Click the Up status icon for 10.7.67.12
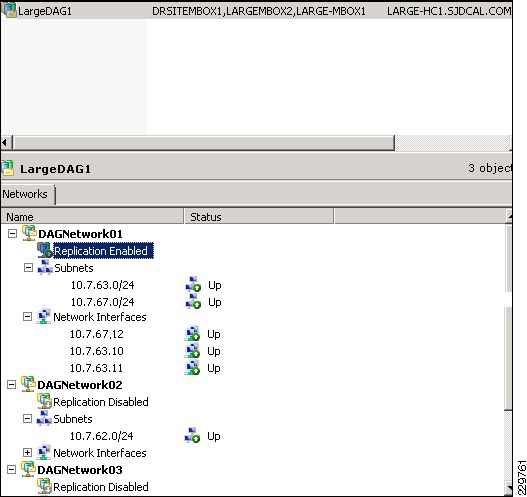Viewport: 527px width, 497px height. coord(192,334)
